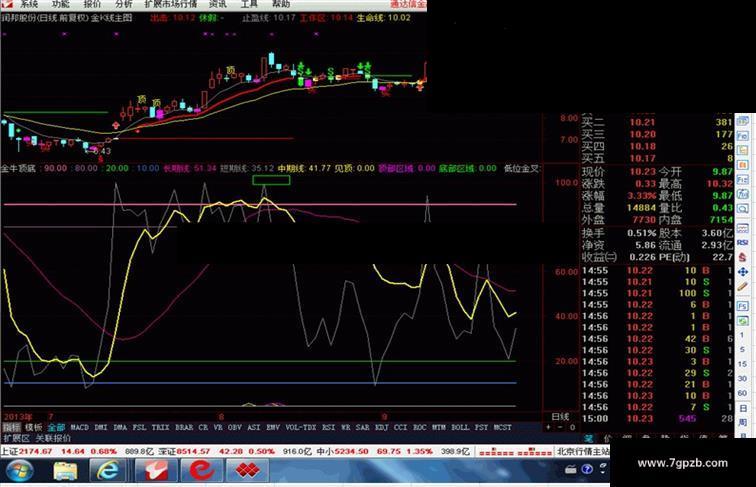The width and height of the screenshot is (756, 487).
Task: Click the blue four-way move arrows icon
Action: (x=743, y=272)
